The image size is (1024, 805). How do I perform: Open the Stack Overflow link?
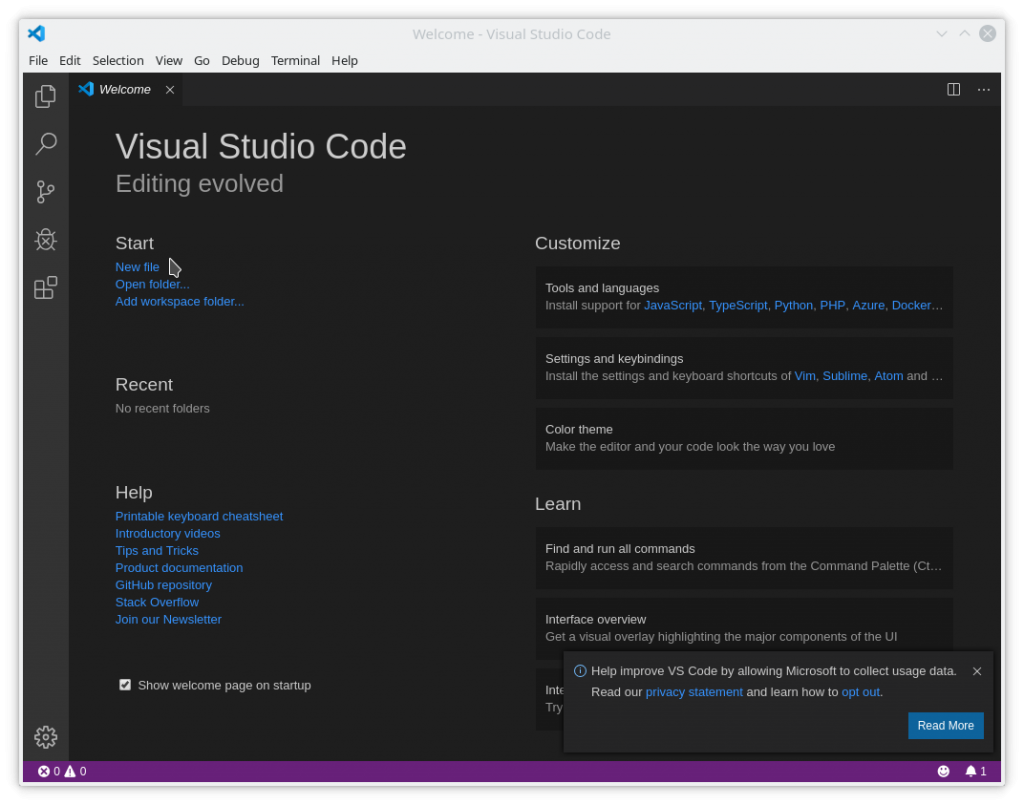[157, 602]
